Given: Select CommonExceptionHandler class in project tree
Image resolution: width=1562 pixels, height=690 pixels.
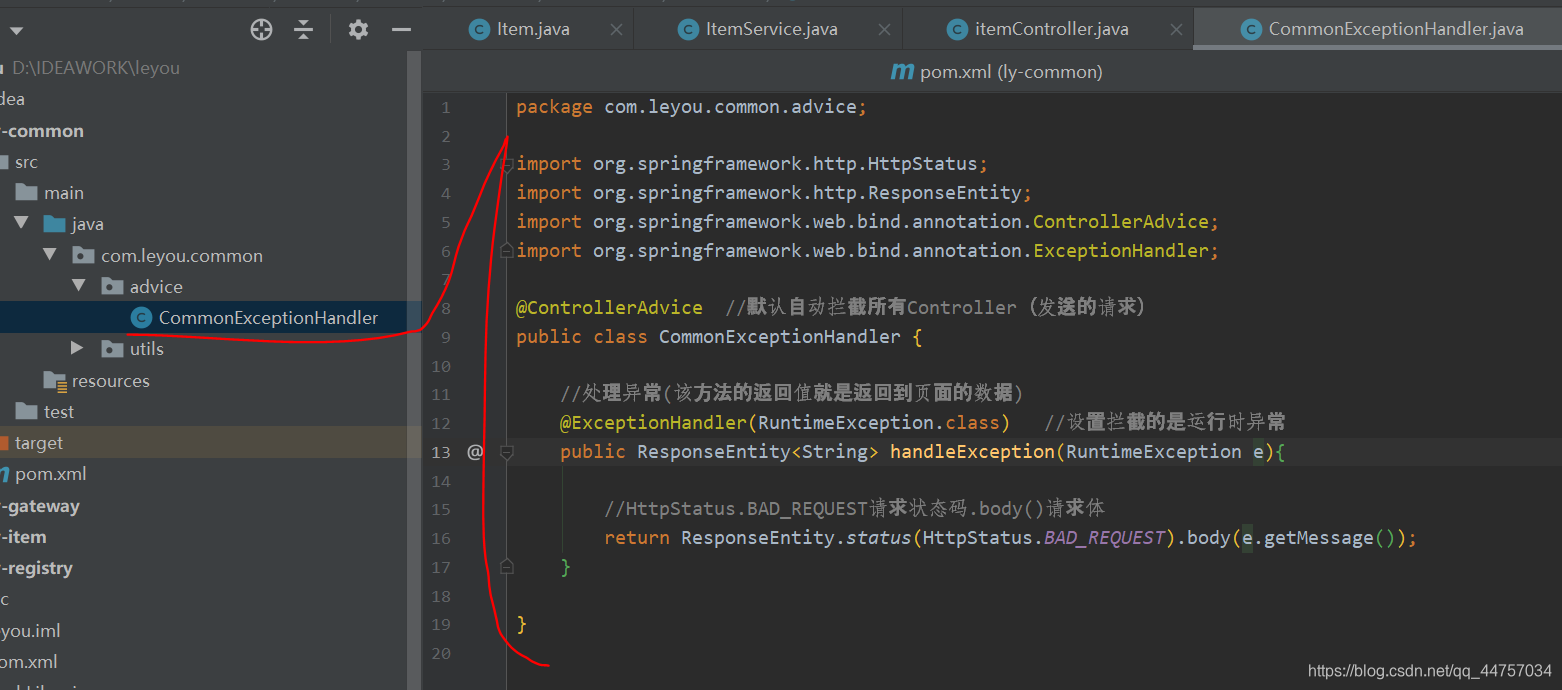Looking at the screenshot, I should (268, 318).
